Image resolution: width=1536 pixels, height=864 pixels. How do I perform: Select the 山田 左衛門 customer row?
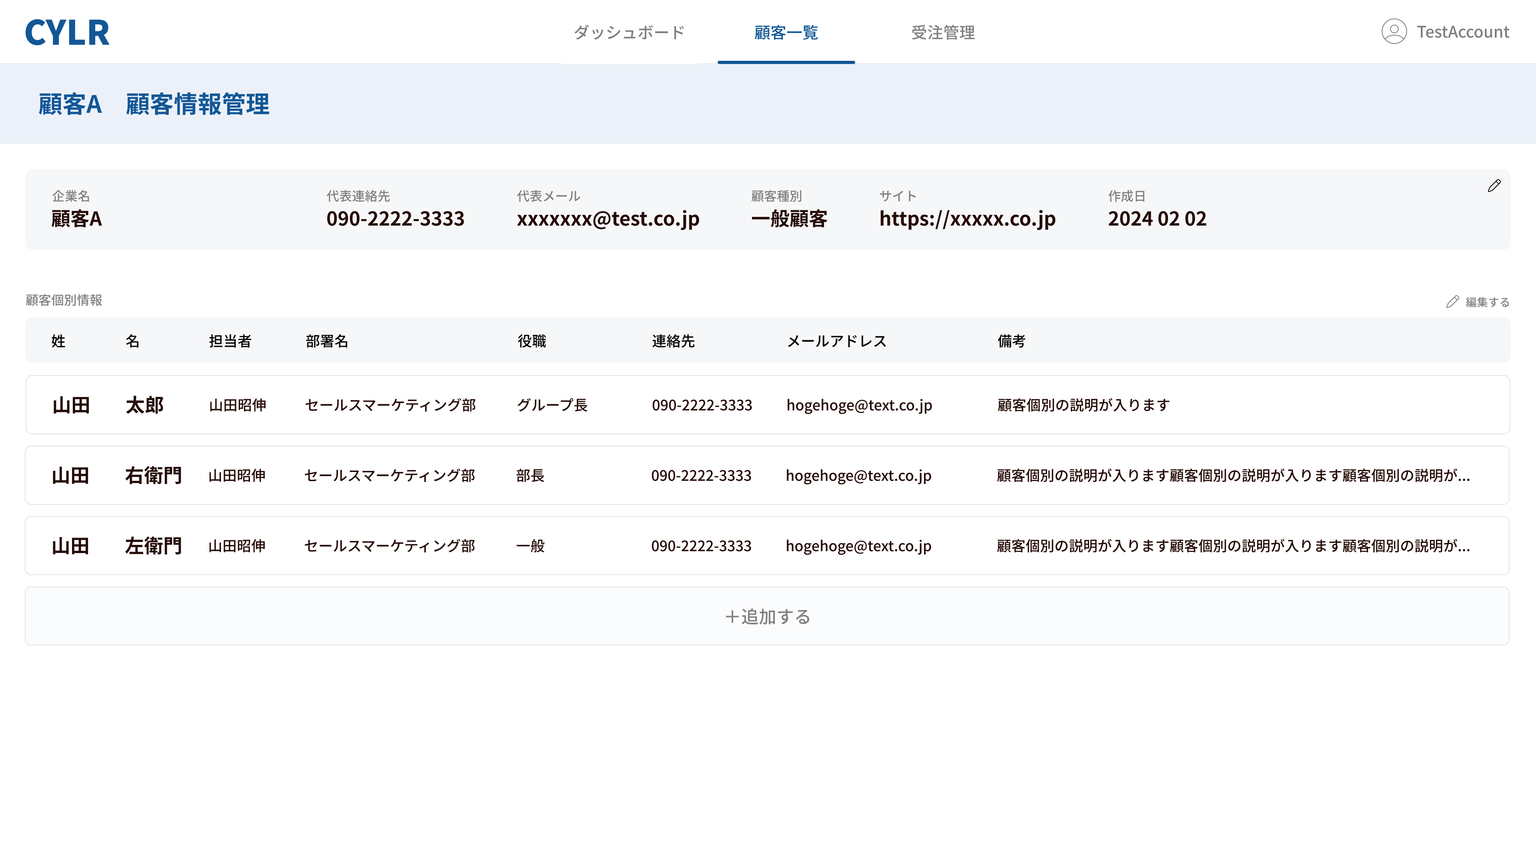(767, 546)
